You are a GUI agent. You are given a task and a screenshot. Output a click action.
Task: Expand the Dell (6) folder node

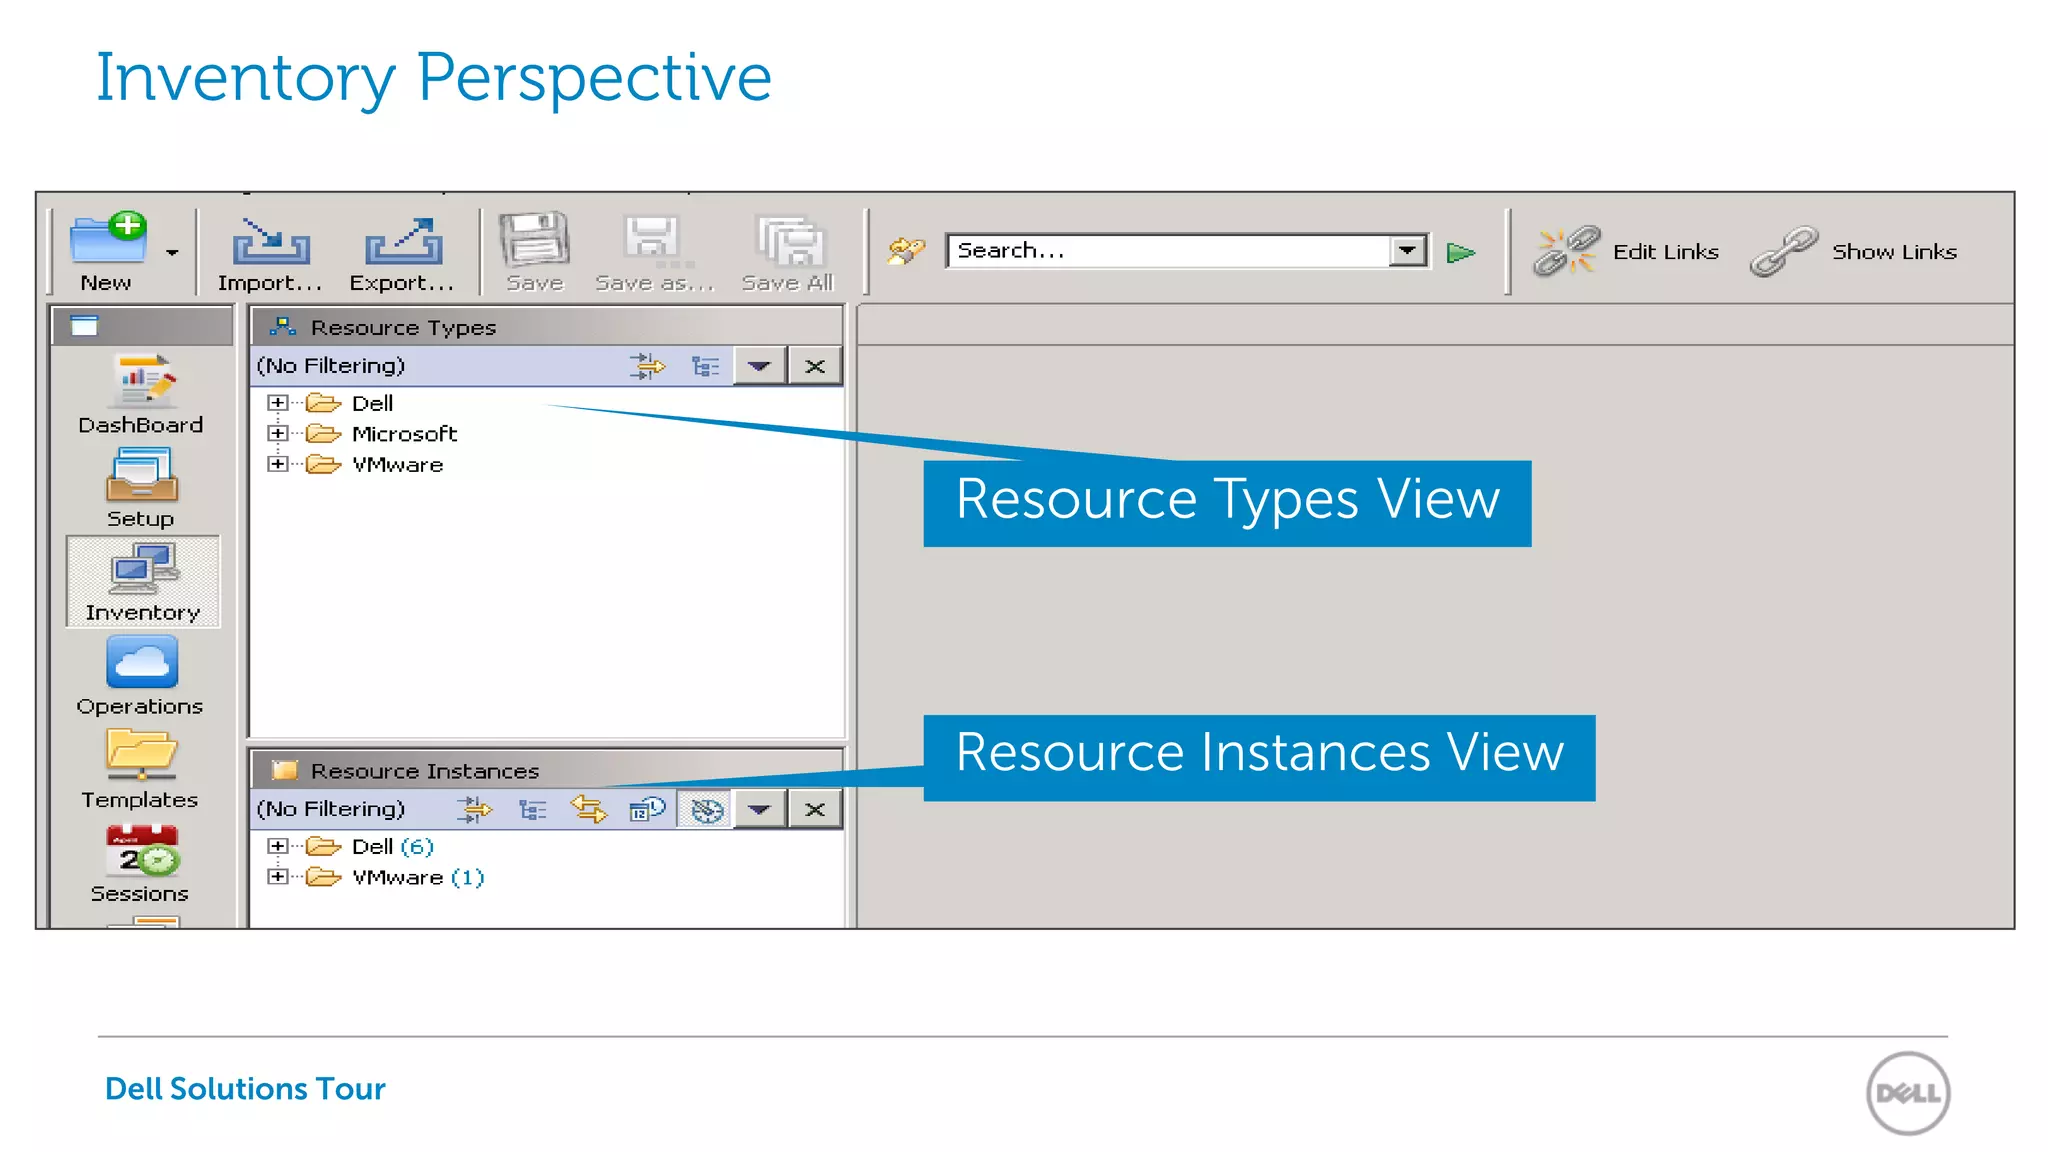coord(278,846)
